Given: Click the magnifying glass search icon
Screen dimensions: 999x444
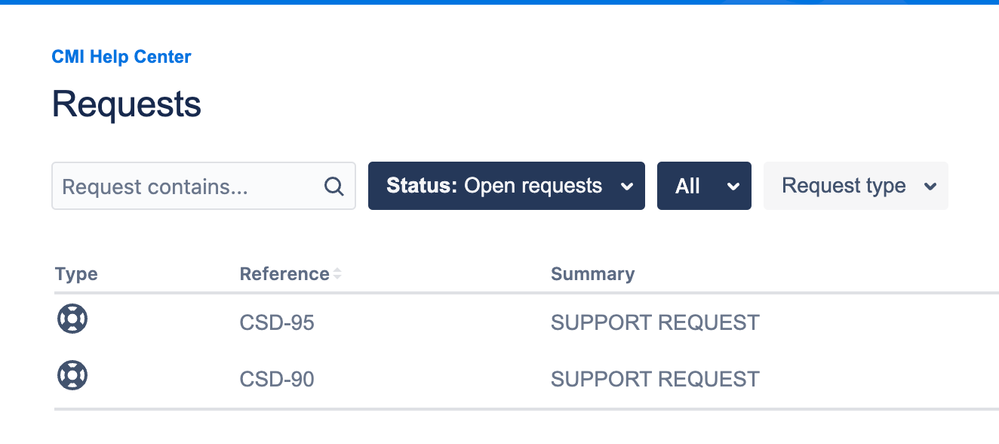Looking at the screenshot, I should 334,186.
